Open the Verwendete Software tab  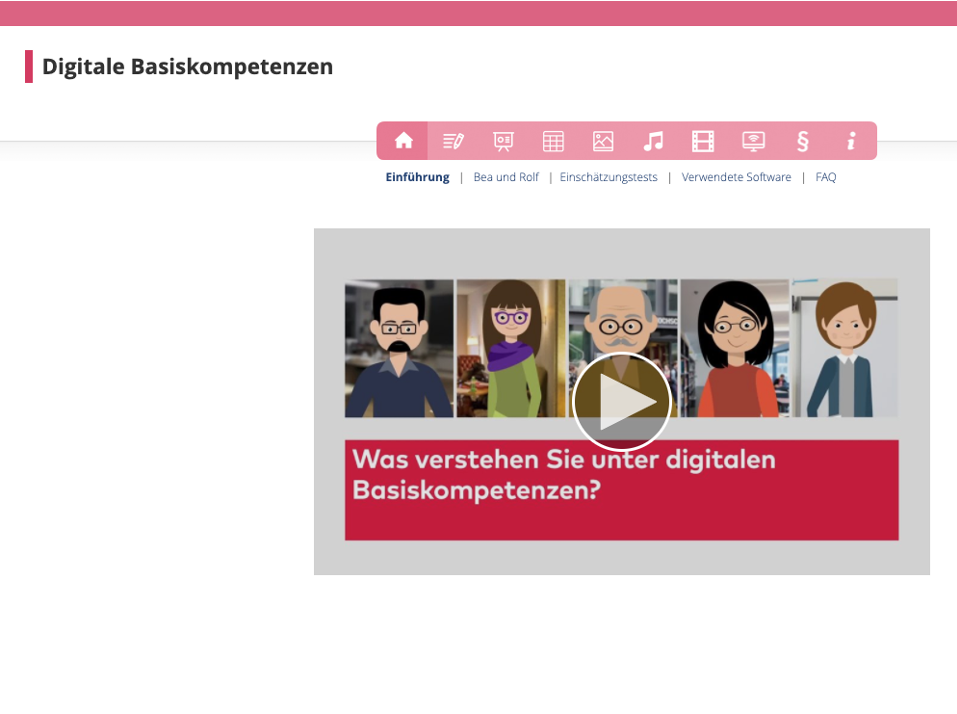click(736, 177)
